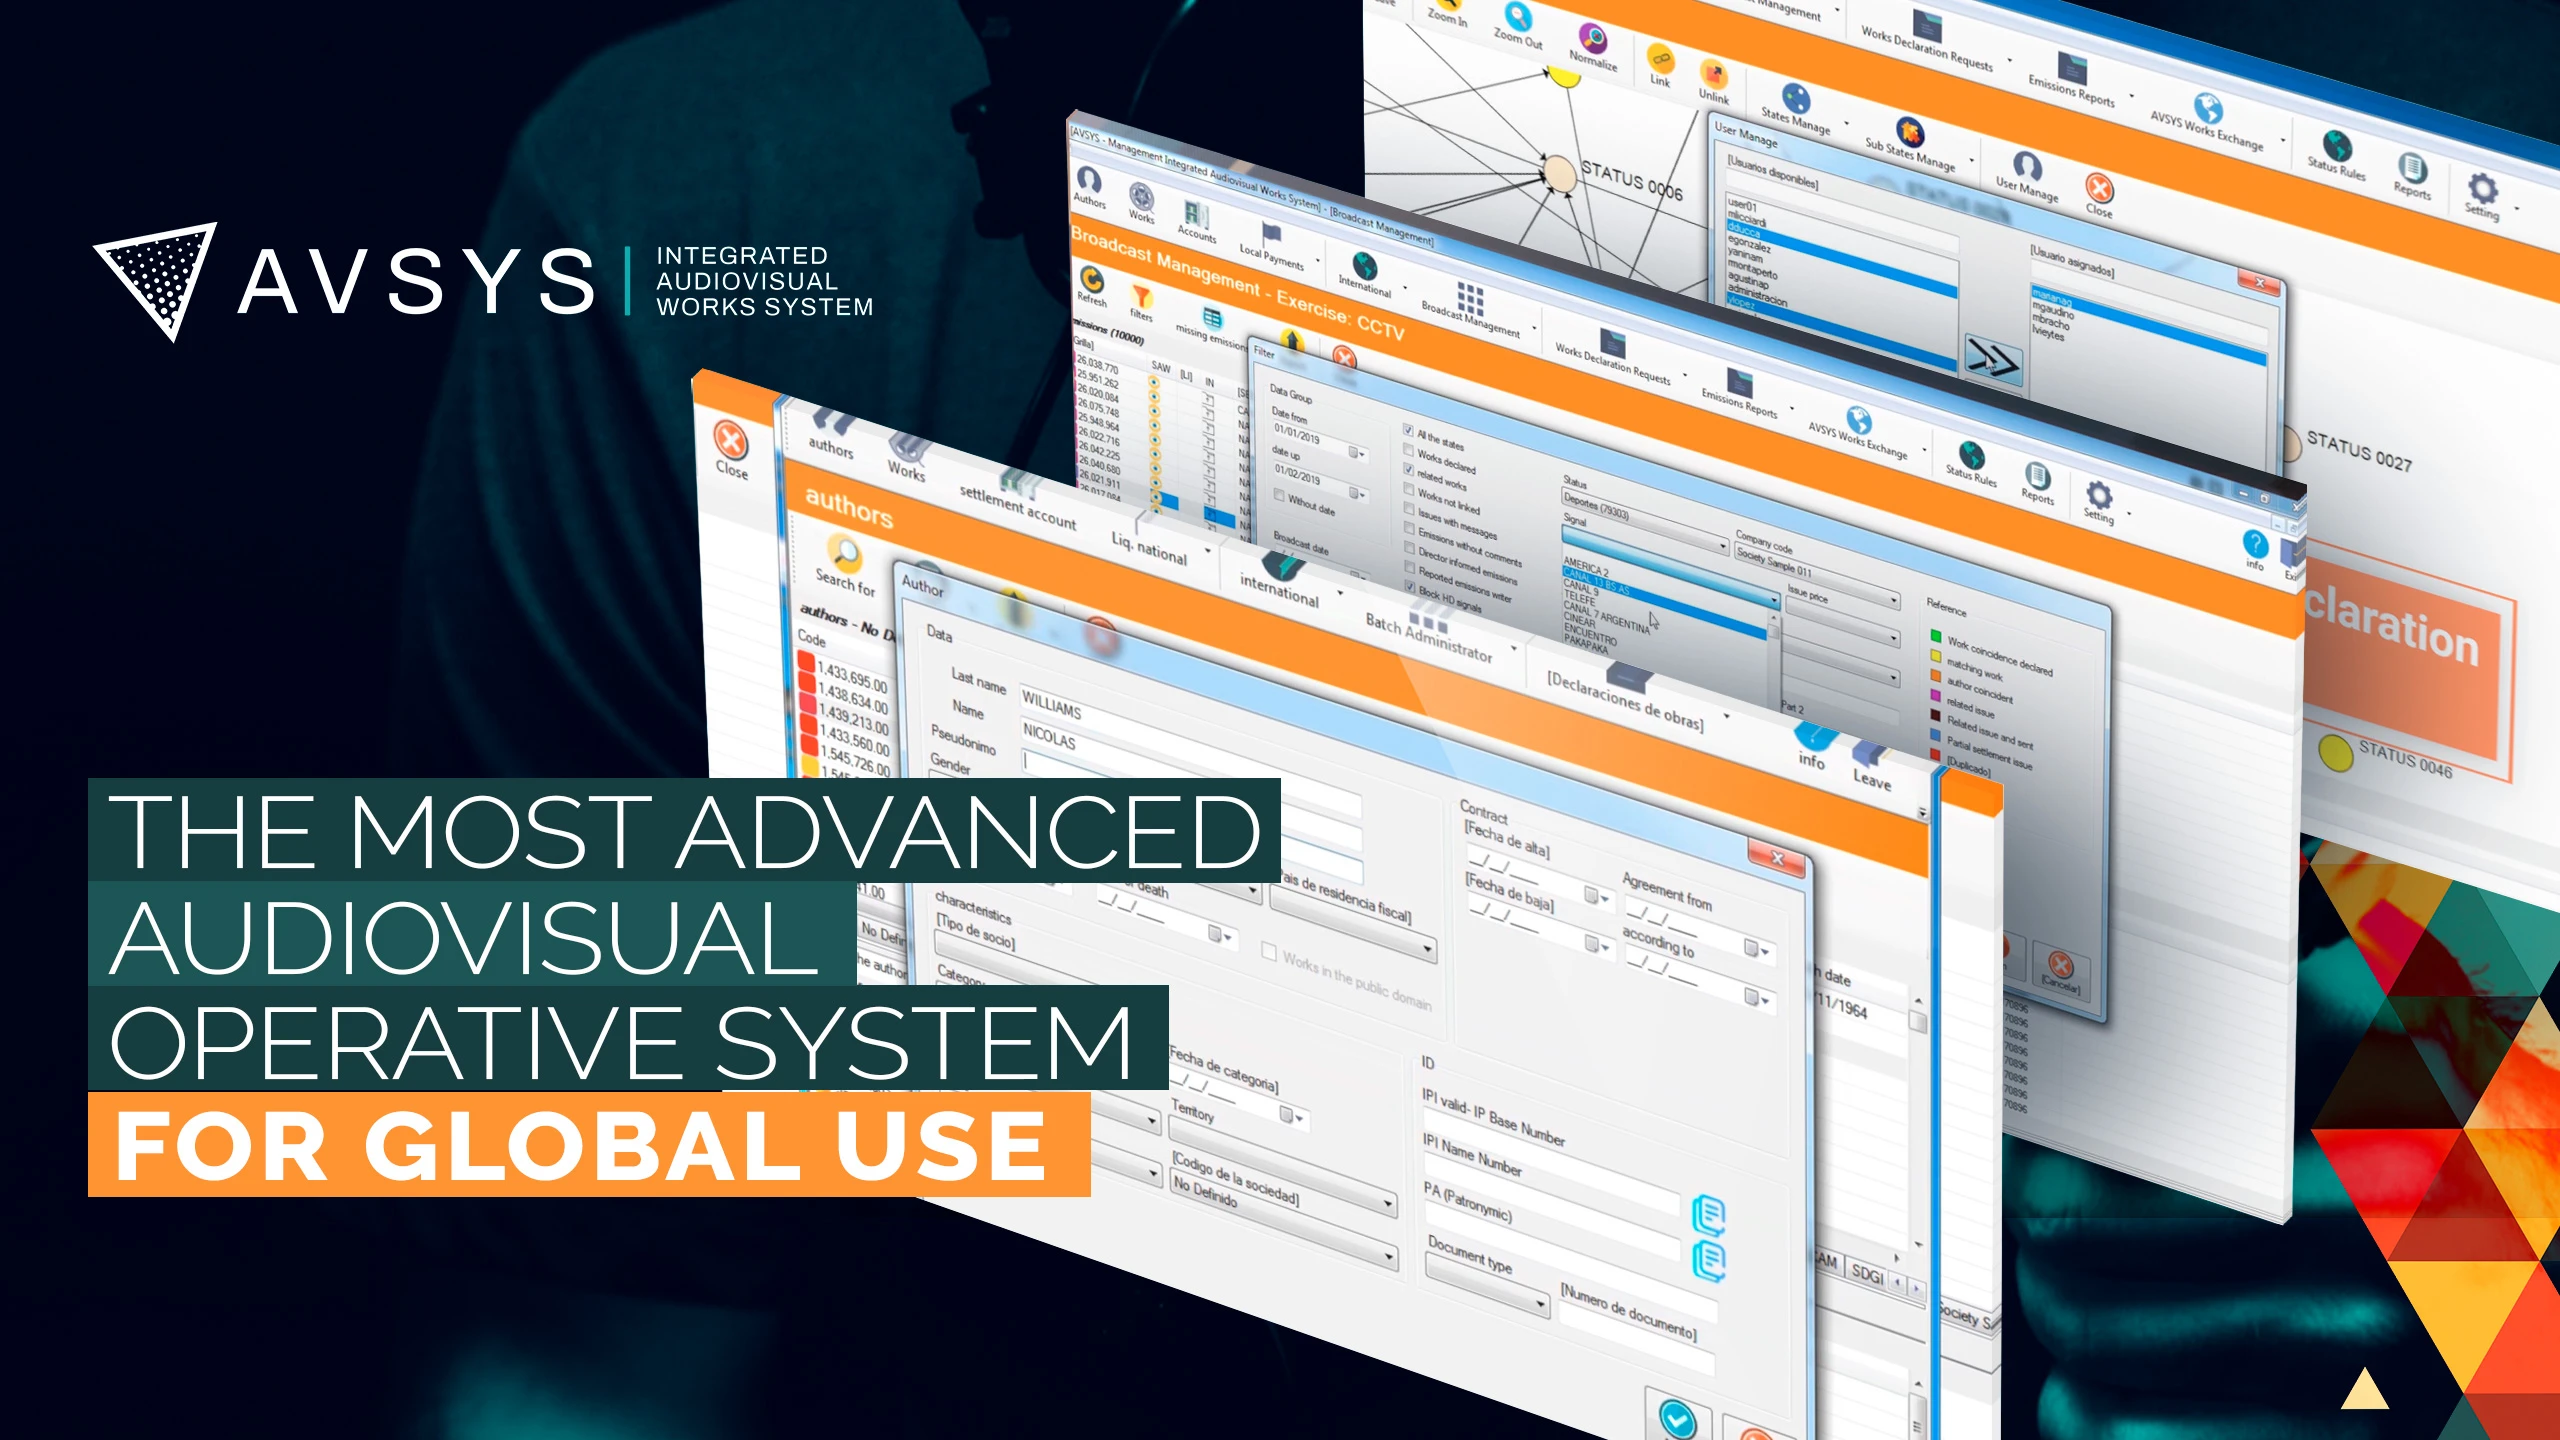The image size is (2560, 1440).
Task: Click the Local Payments flag icon
Action: tap(1271, 233)
